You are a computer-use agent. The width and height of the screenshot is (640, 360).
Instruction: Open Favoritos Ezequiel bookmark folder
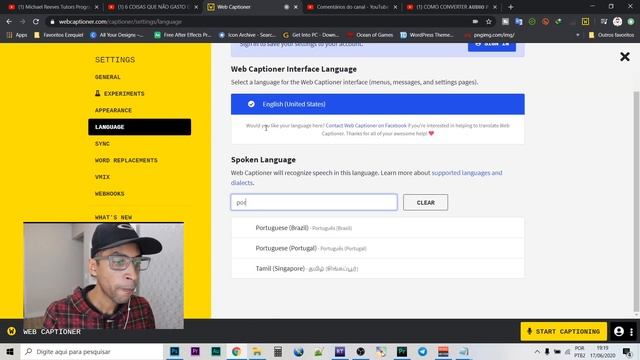pyautogui.click(x=59, y=35)
